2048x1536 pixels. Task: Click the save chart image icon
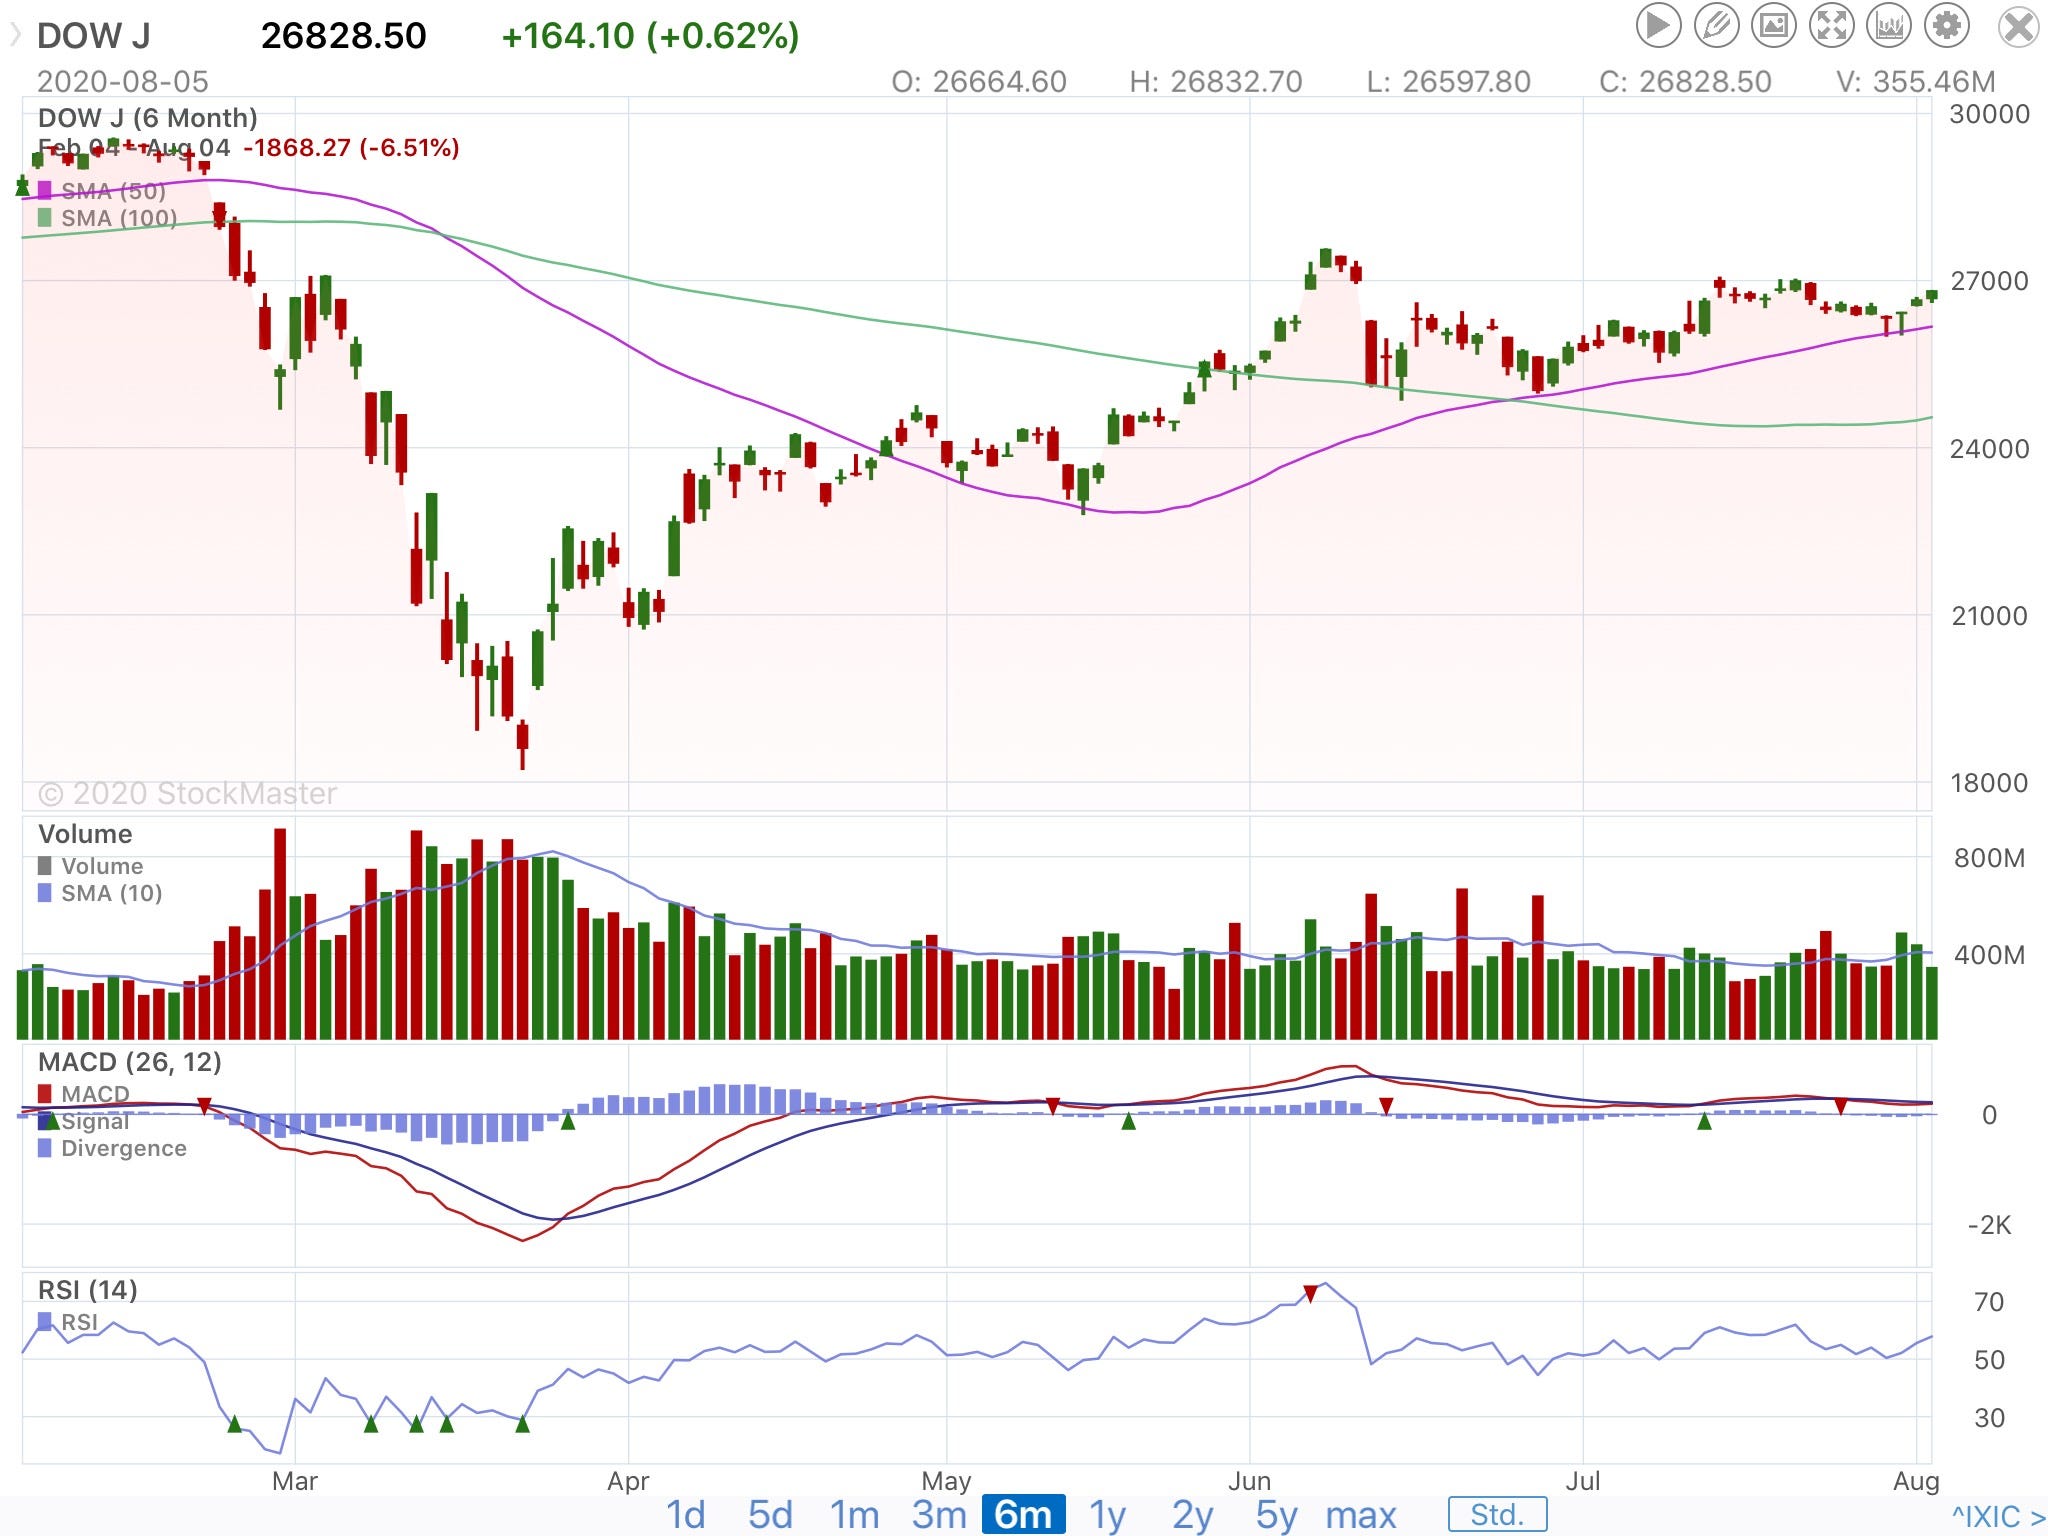[x=1773, y=26]
